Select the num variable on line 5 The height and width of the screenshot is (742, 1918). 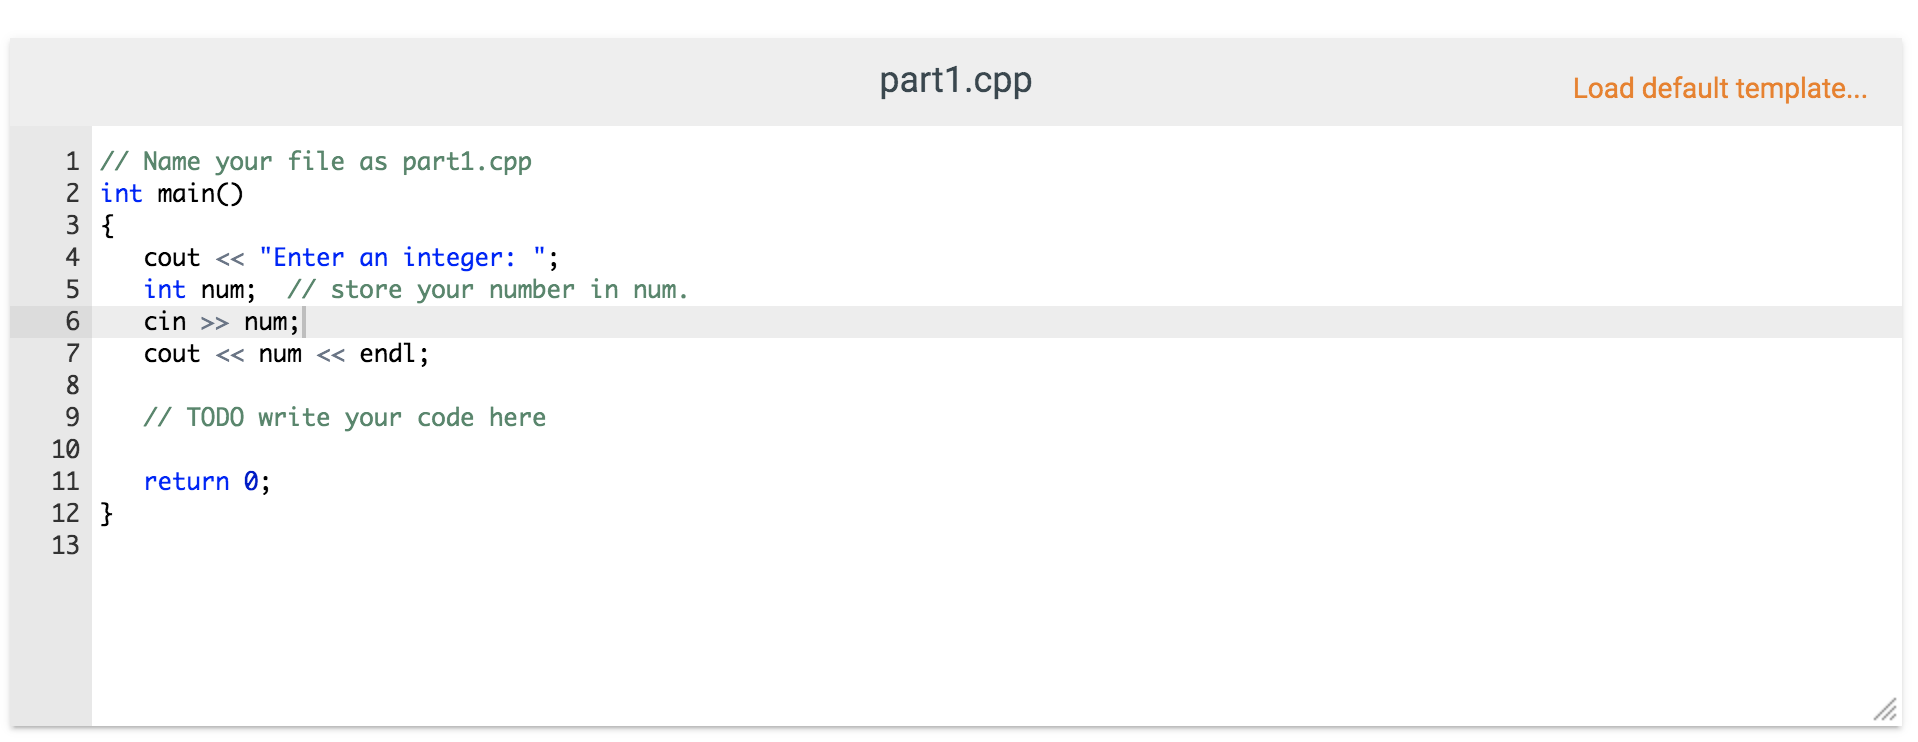point(226,289)
